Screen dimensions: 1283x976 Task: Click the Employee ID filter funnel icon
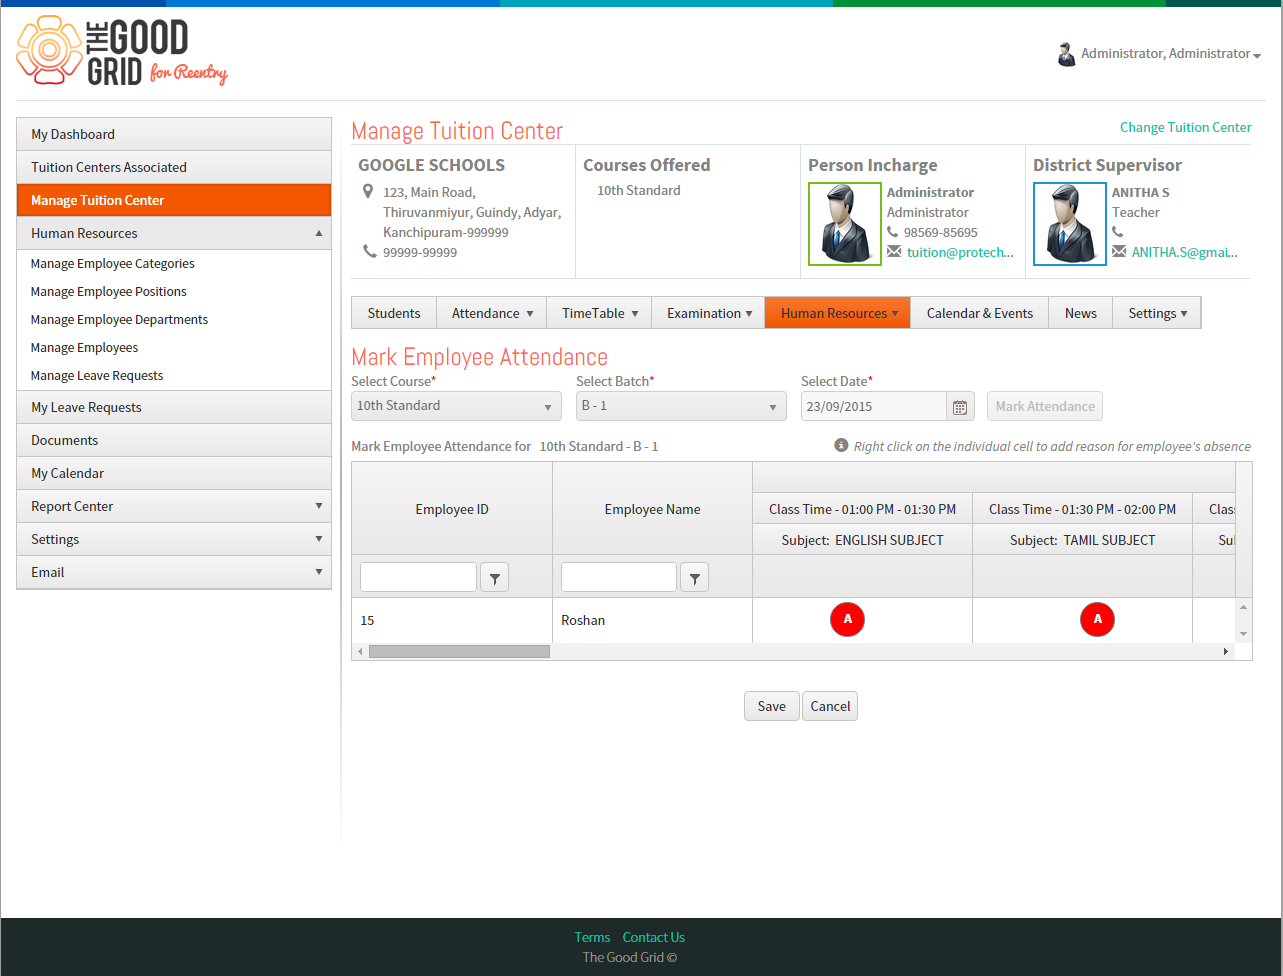pos(495,578)
